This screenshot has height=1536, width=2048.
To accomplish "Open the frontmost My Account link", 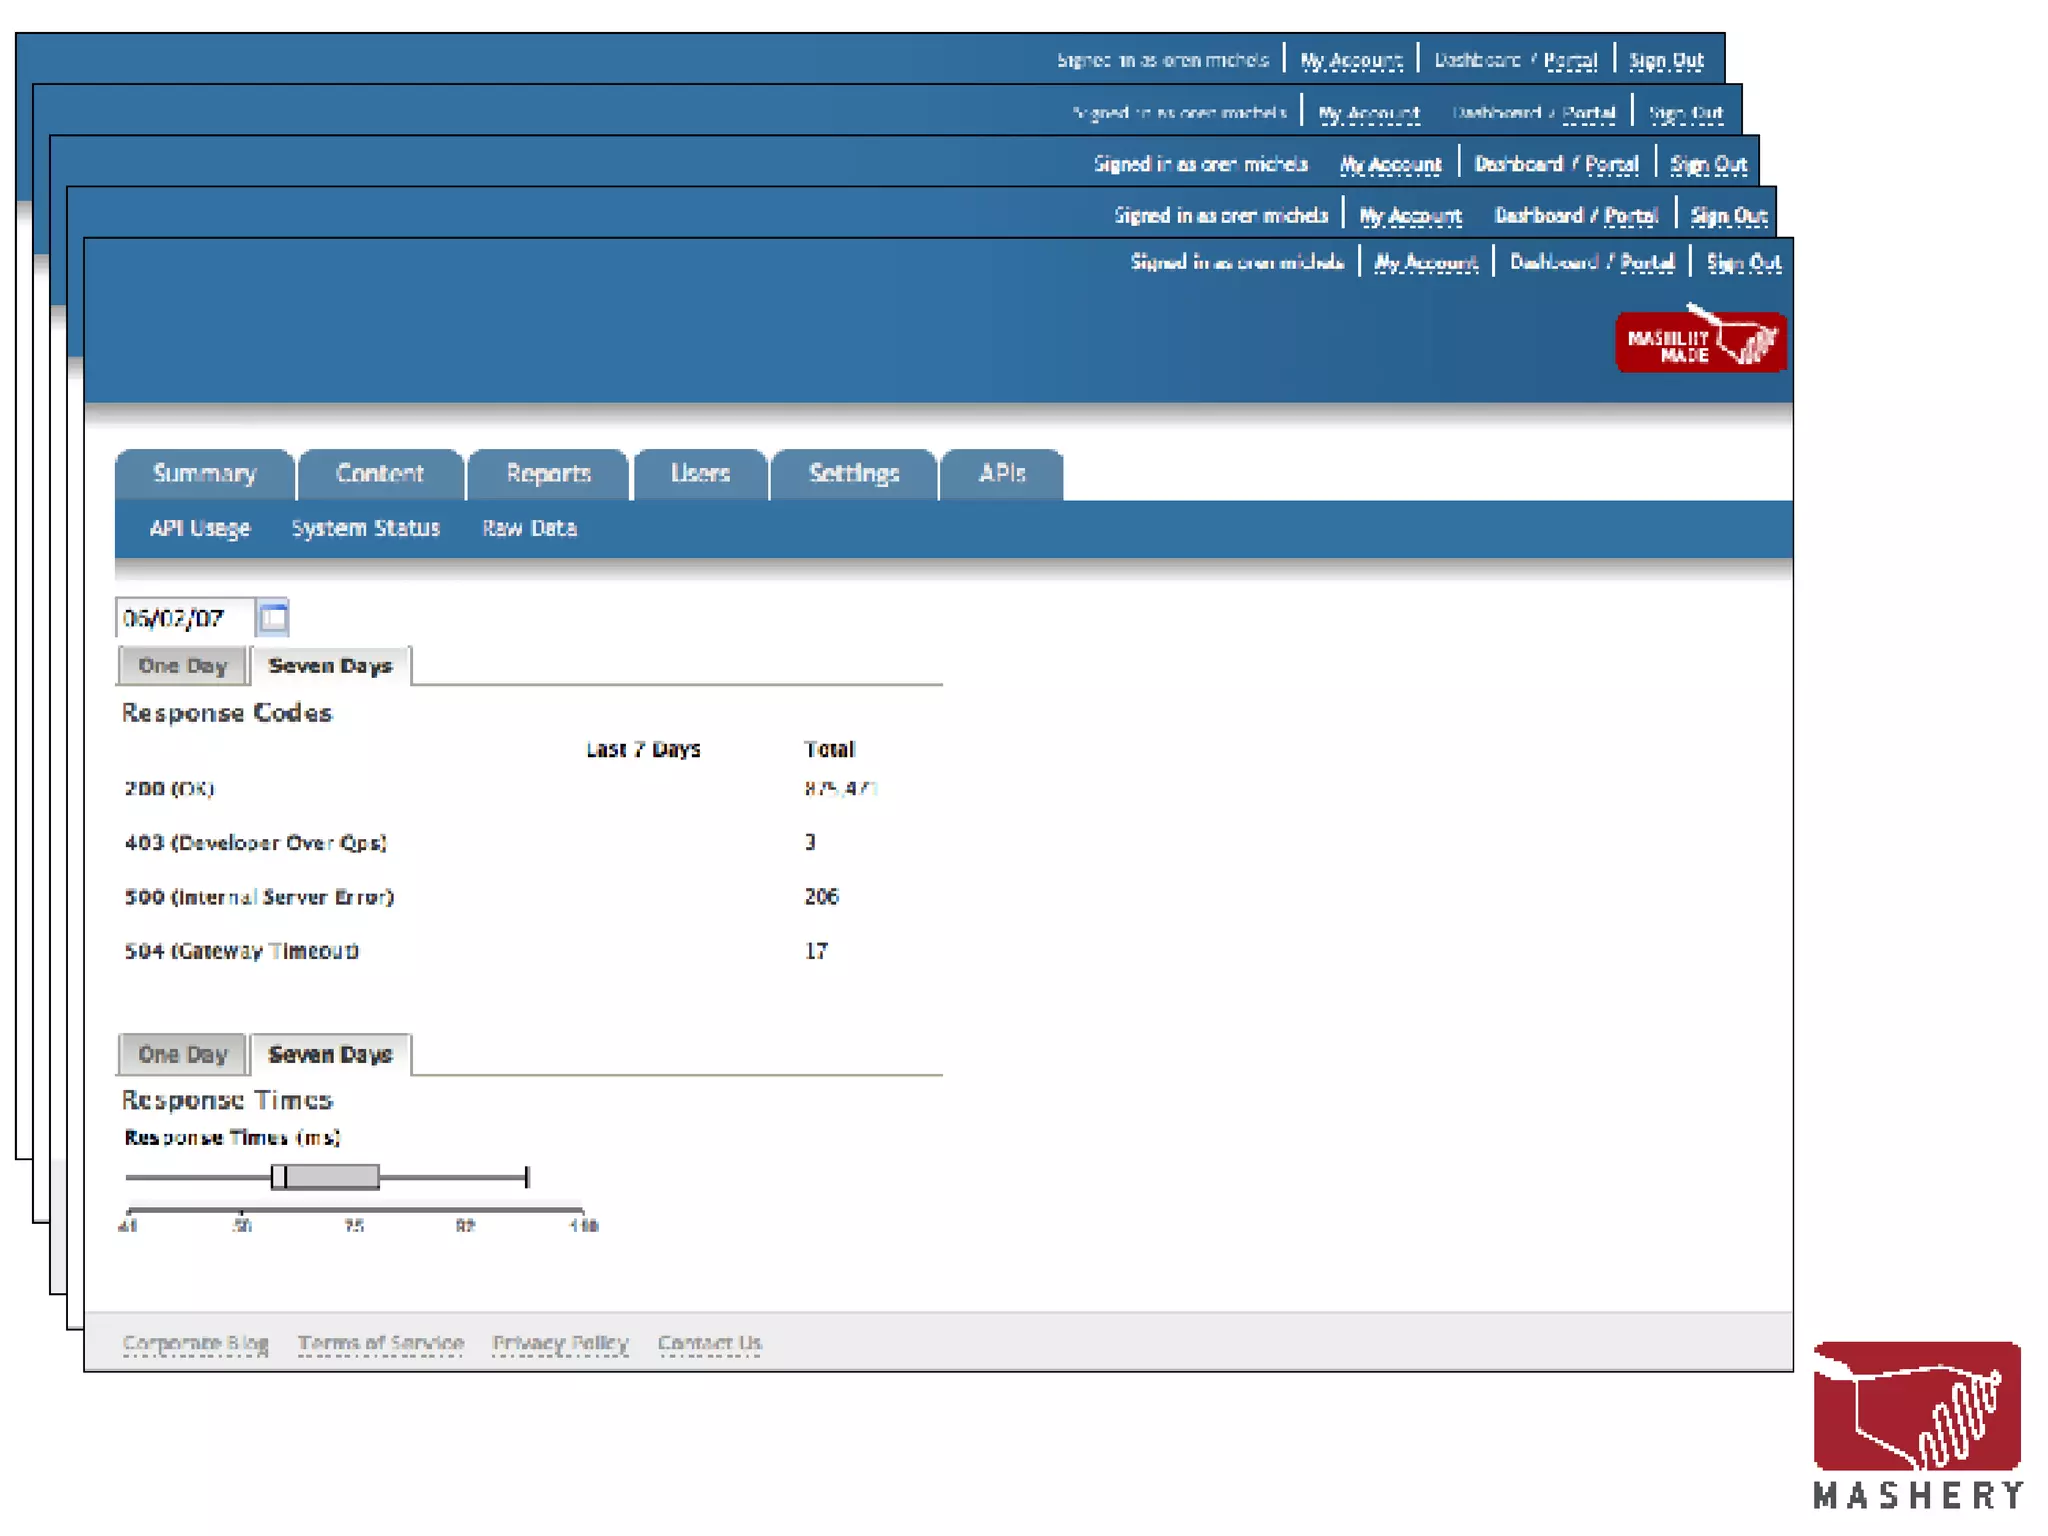I will pyautogui.click(x=1425, y=262).
